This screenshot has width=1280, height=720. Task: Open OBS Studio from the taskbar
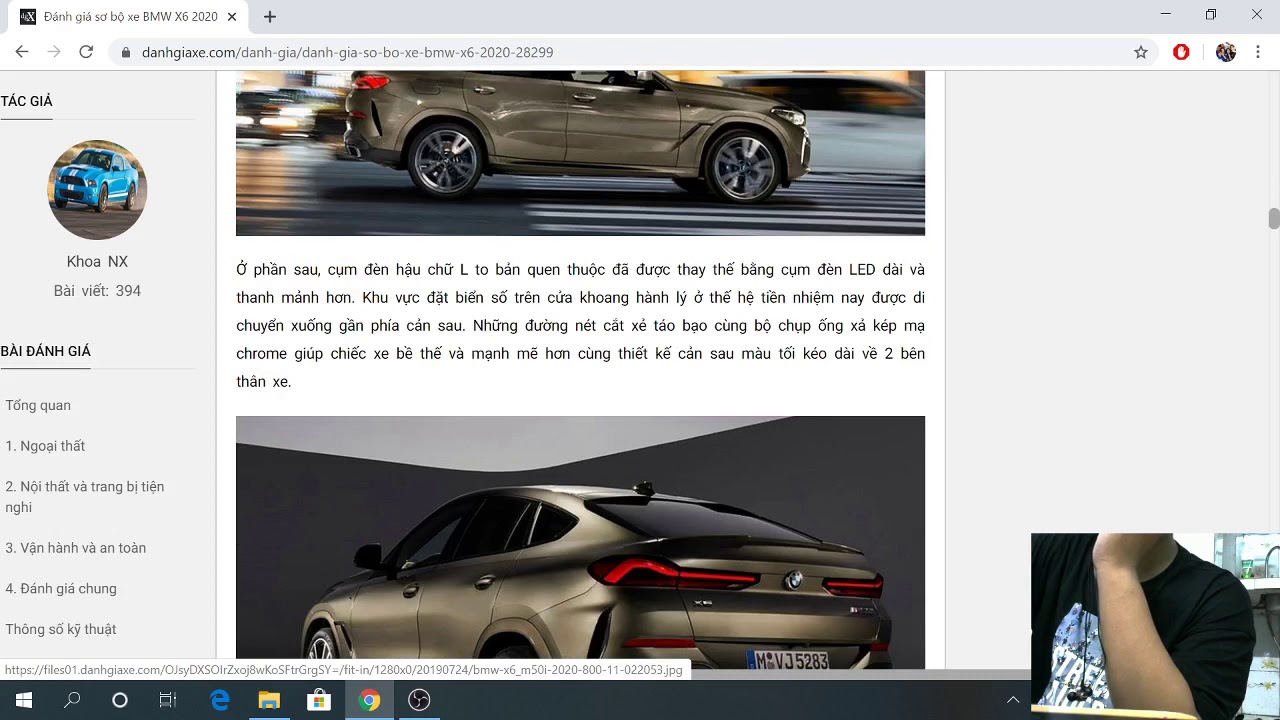tap(419, 700)
